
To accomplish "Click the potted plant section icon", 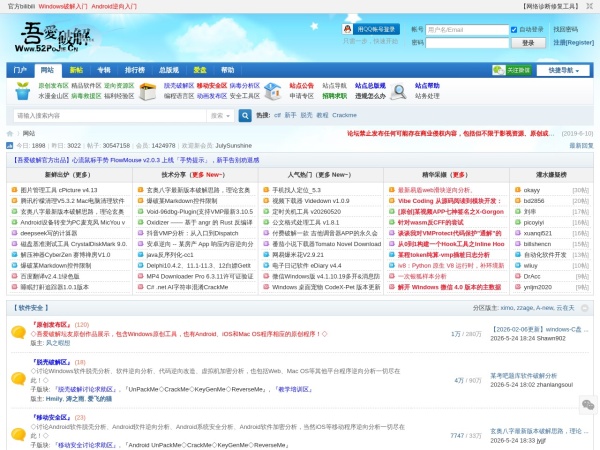I will point(23,91).
